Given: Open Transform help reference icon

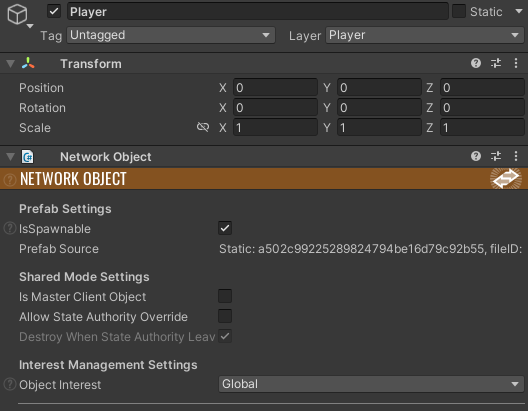Looking at the screenshot, I should point(476,63).
